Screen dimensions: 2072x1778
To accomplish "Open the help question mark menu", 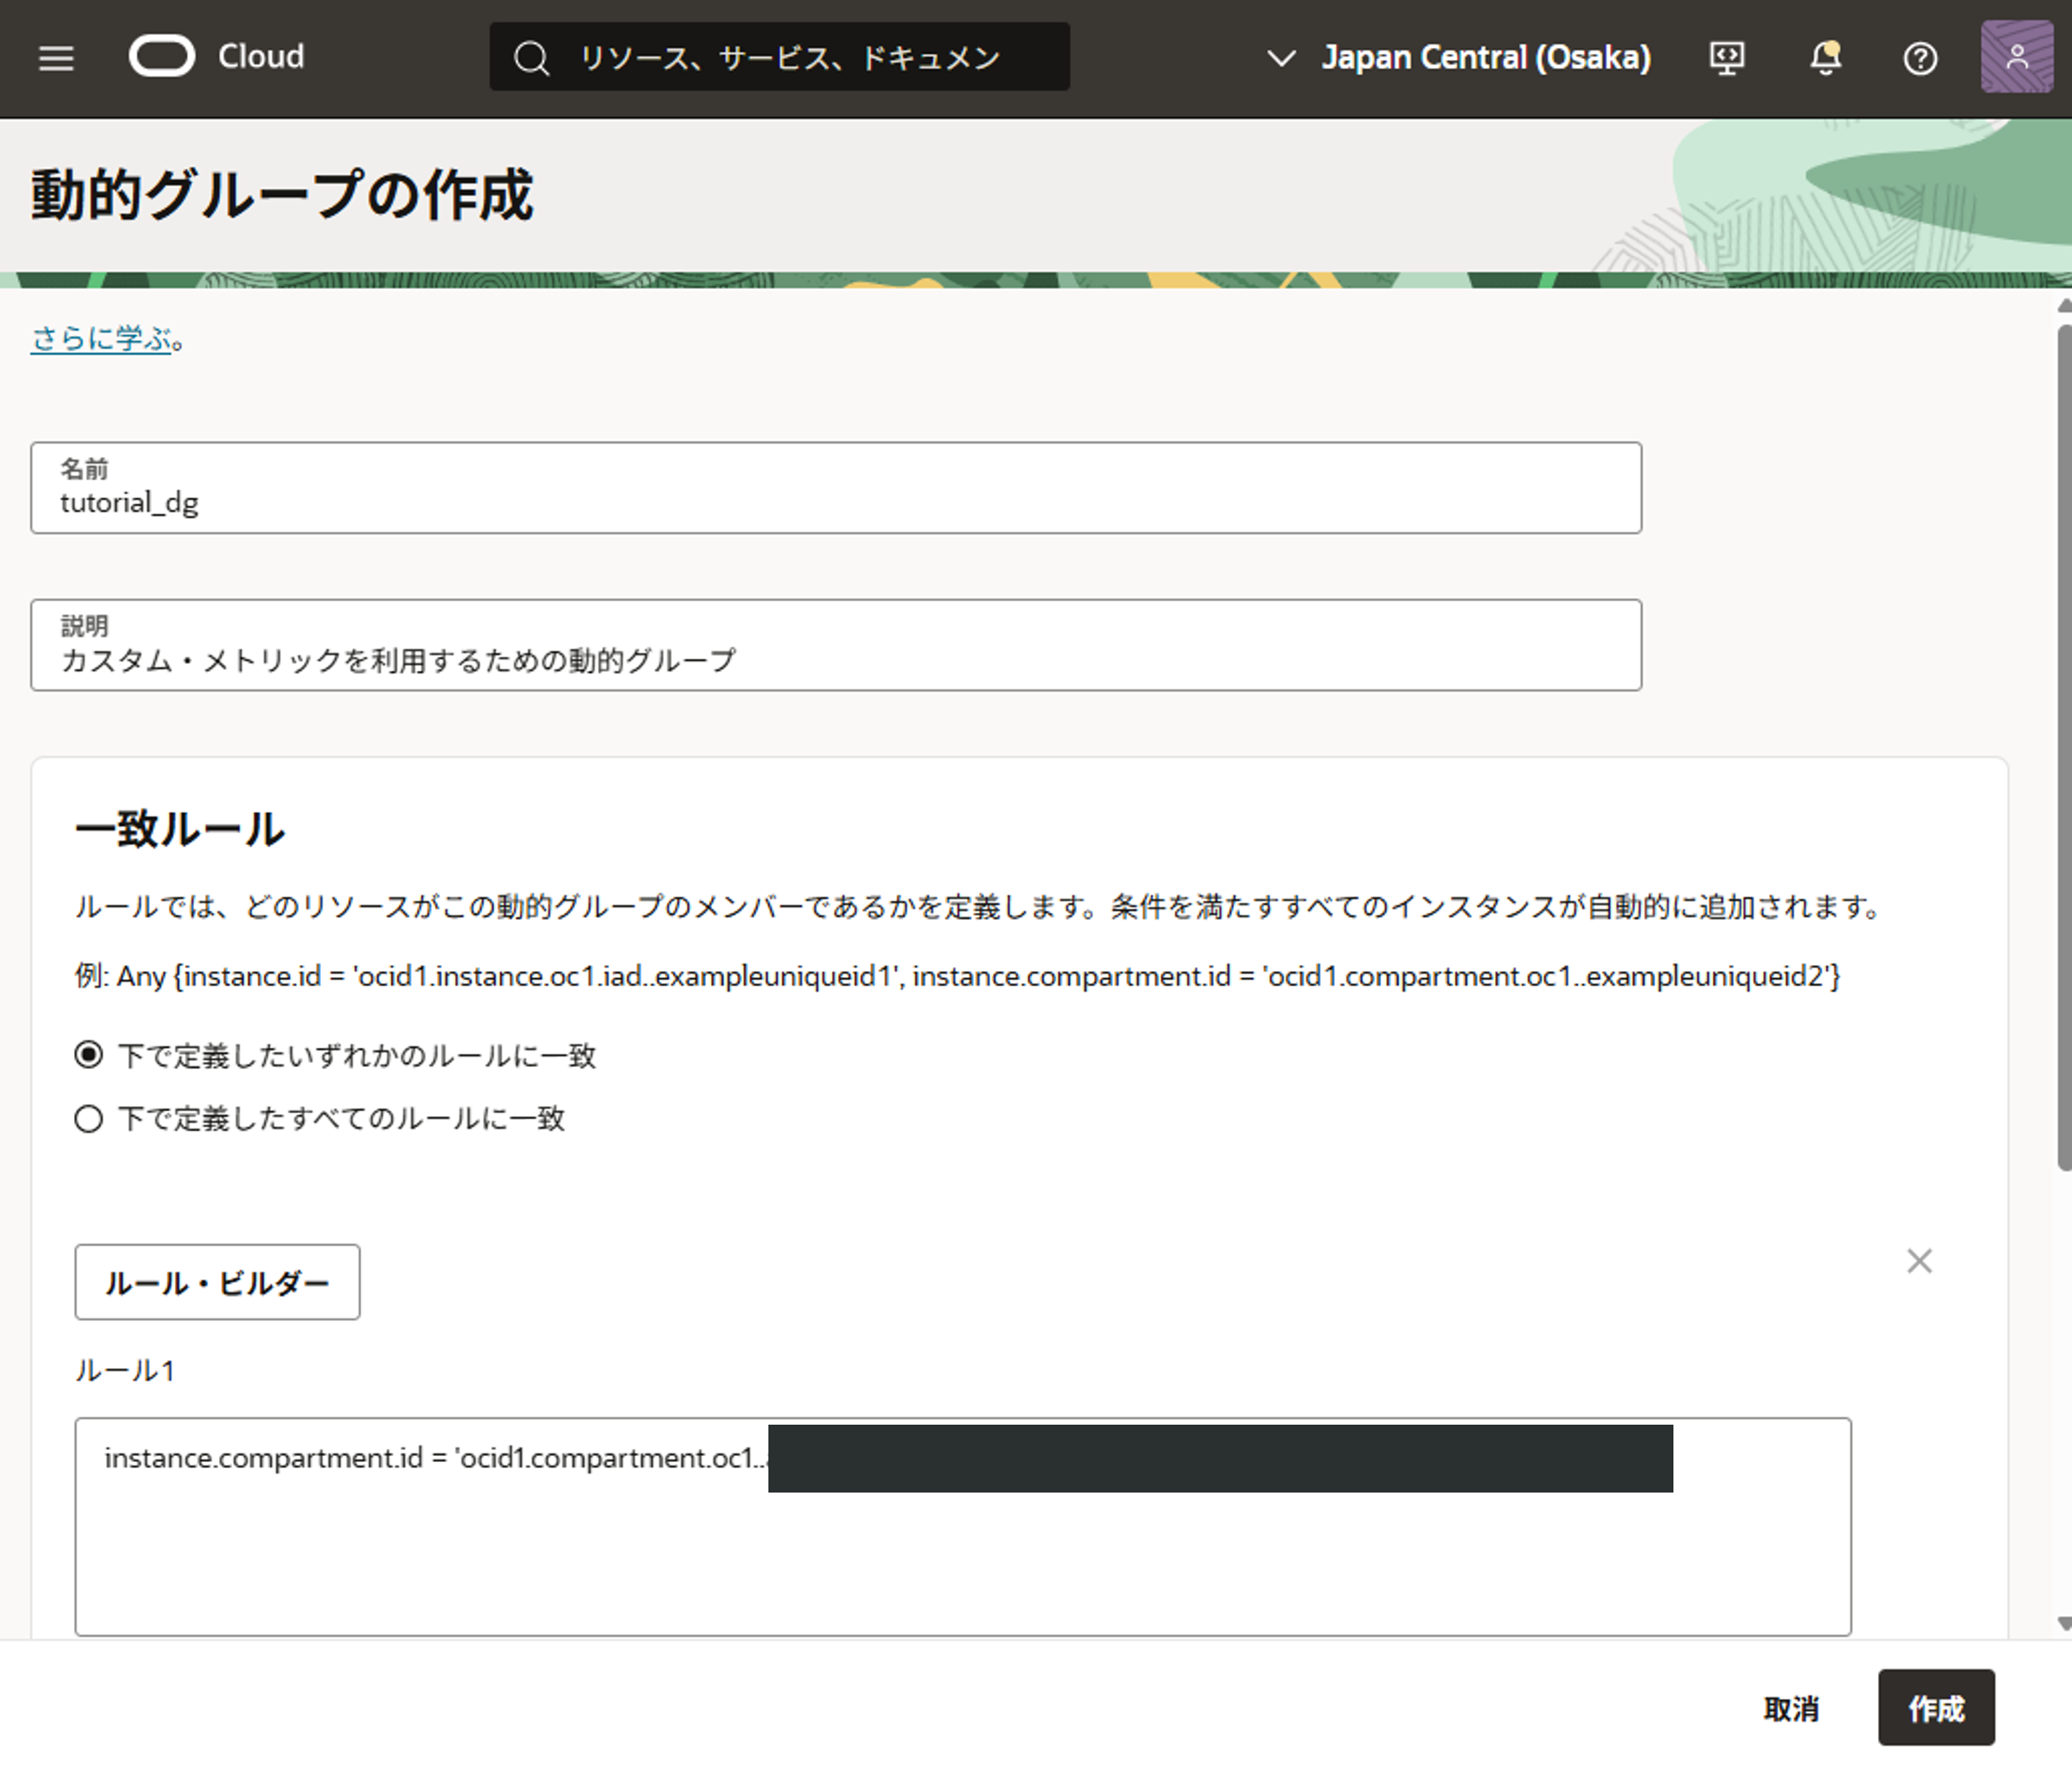I will pyautogui.click(x=1919, y=58).
